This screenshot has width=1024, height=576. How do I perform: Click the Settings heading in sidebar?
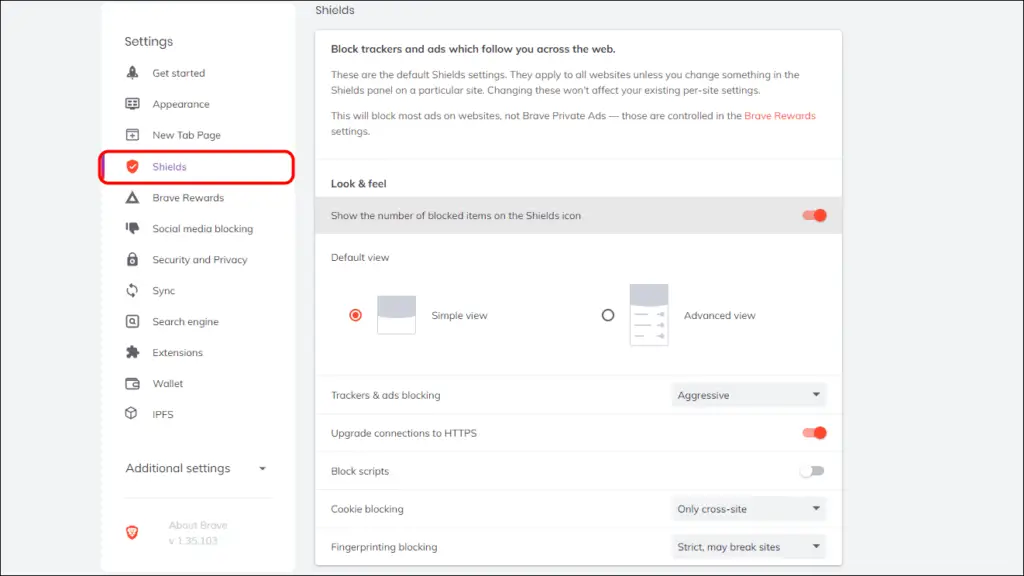coord(149,41)
